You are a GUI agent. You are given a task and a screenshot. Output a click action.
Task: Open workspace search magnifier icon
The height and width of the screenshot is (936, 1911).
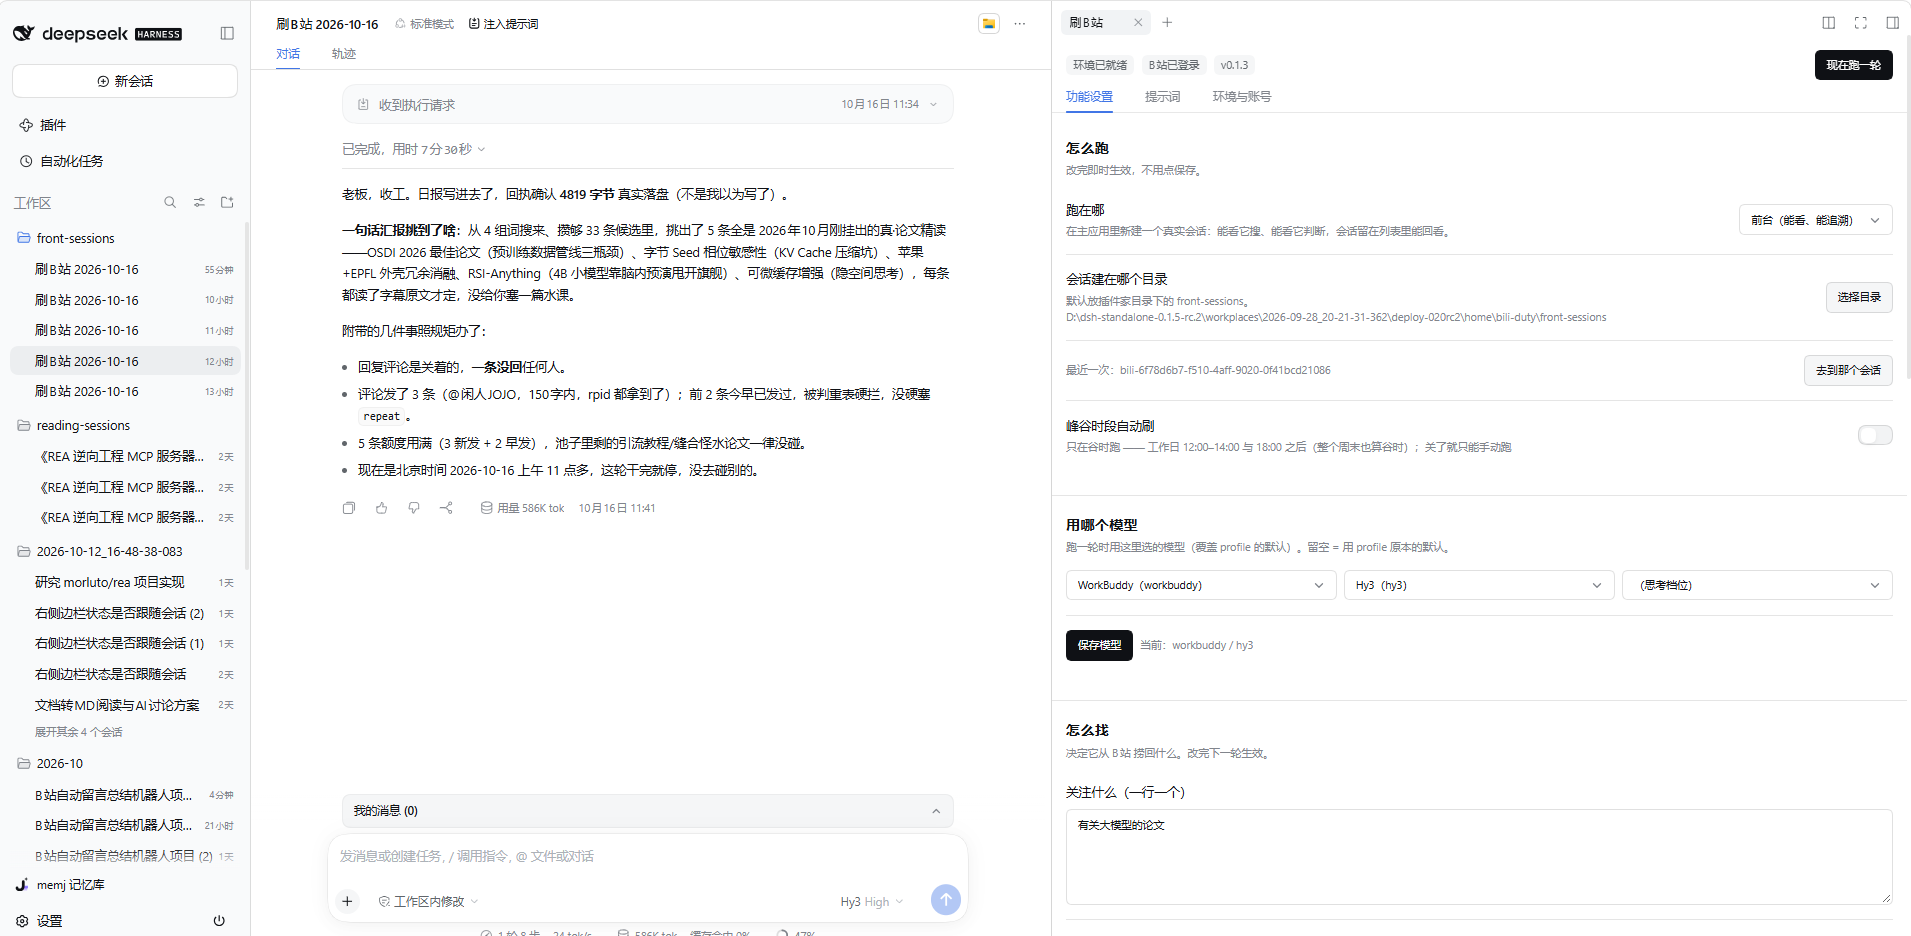pos(170,202)
